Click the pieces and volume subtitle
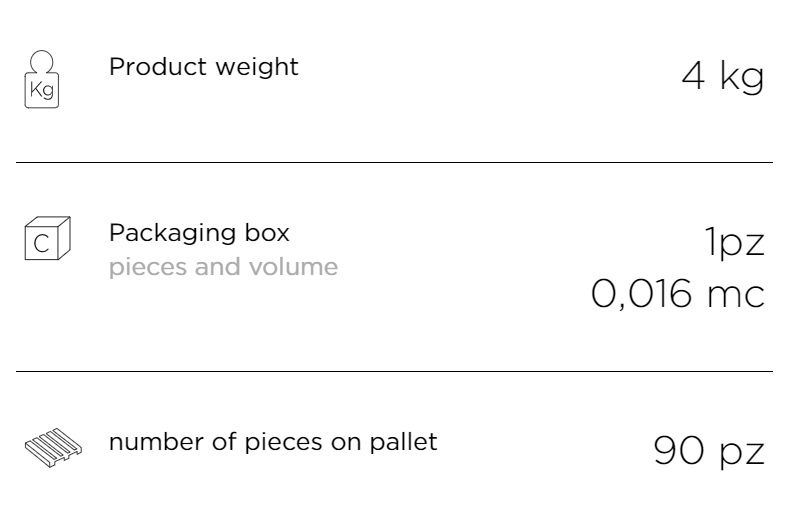Image resolution: width=786 pixels, height=513 pixels. pyautogui.click(x=223, y=267)
